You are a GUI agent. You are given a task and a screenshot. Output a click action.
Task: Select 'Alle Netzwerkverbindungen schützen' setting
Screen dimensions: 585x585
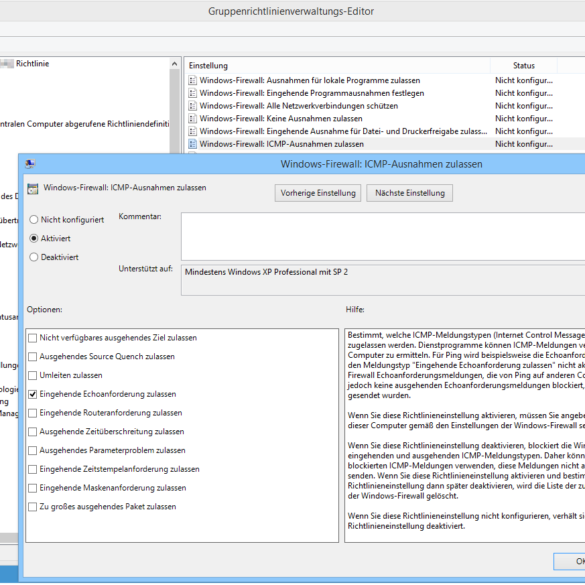(x=299, y=106)
